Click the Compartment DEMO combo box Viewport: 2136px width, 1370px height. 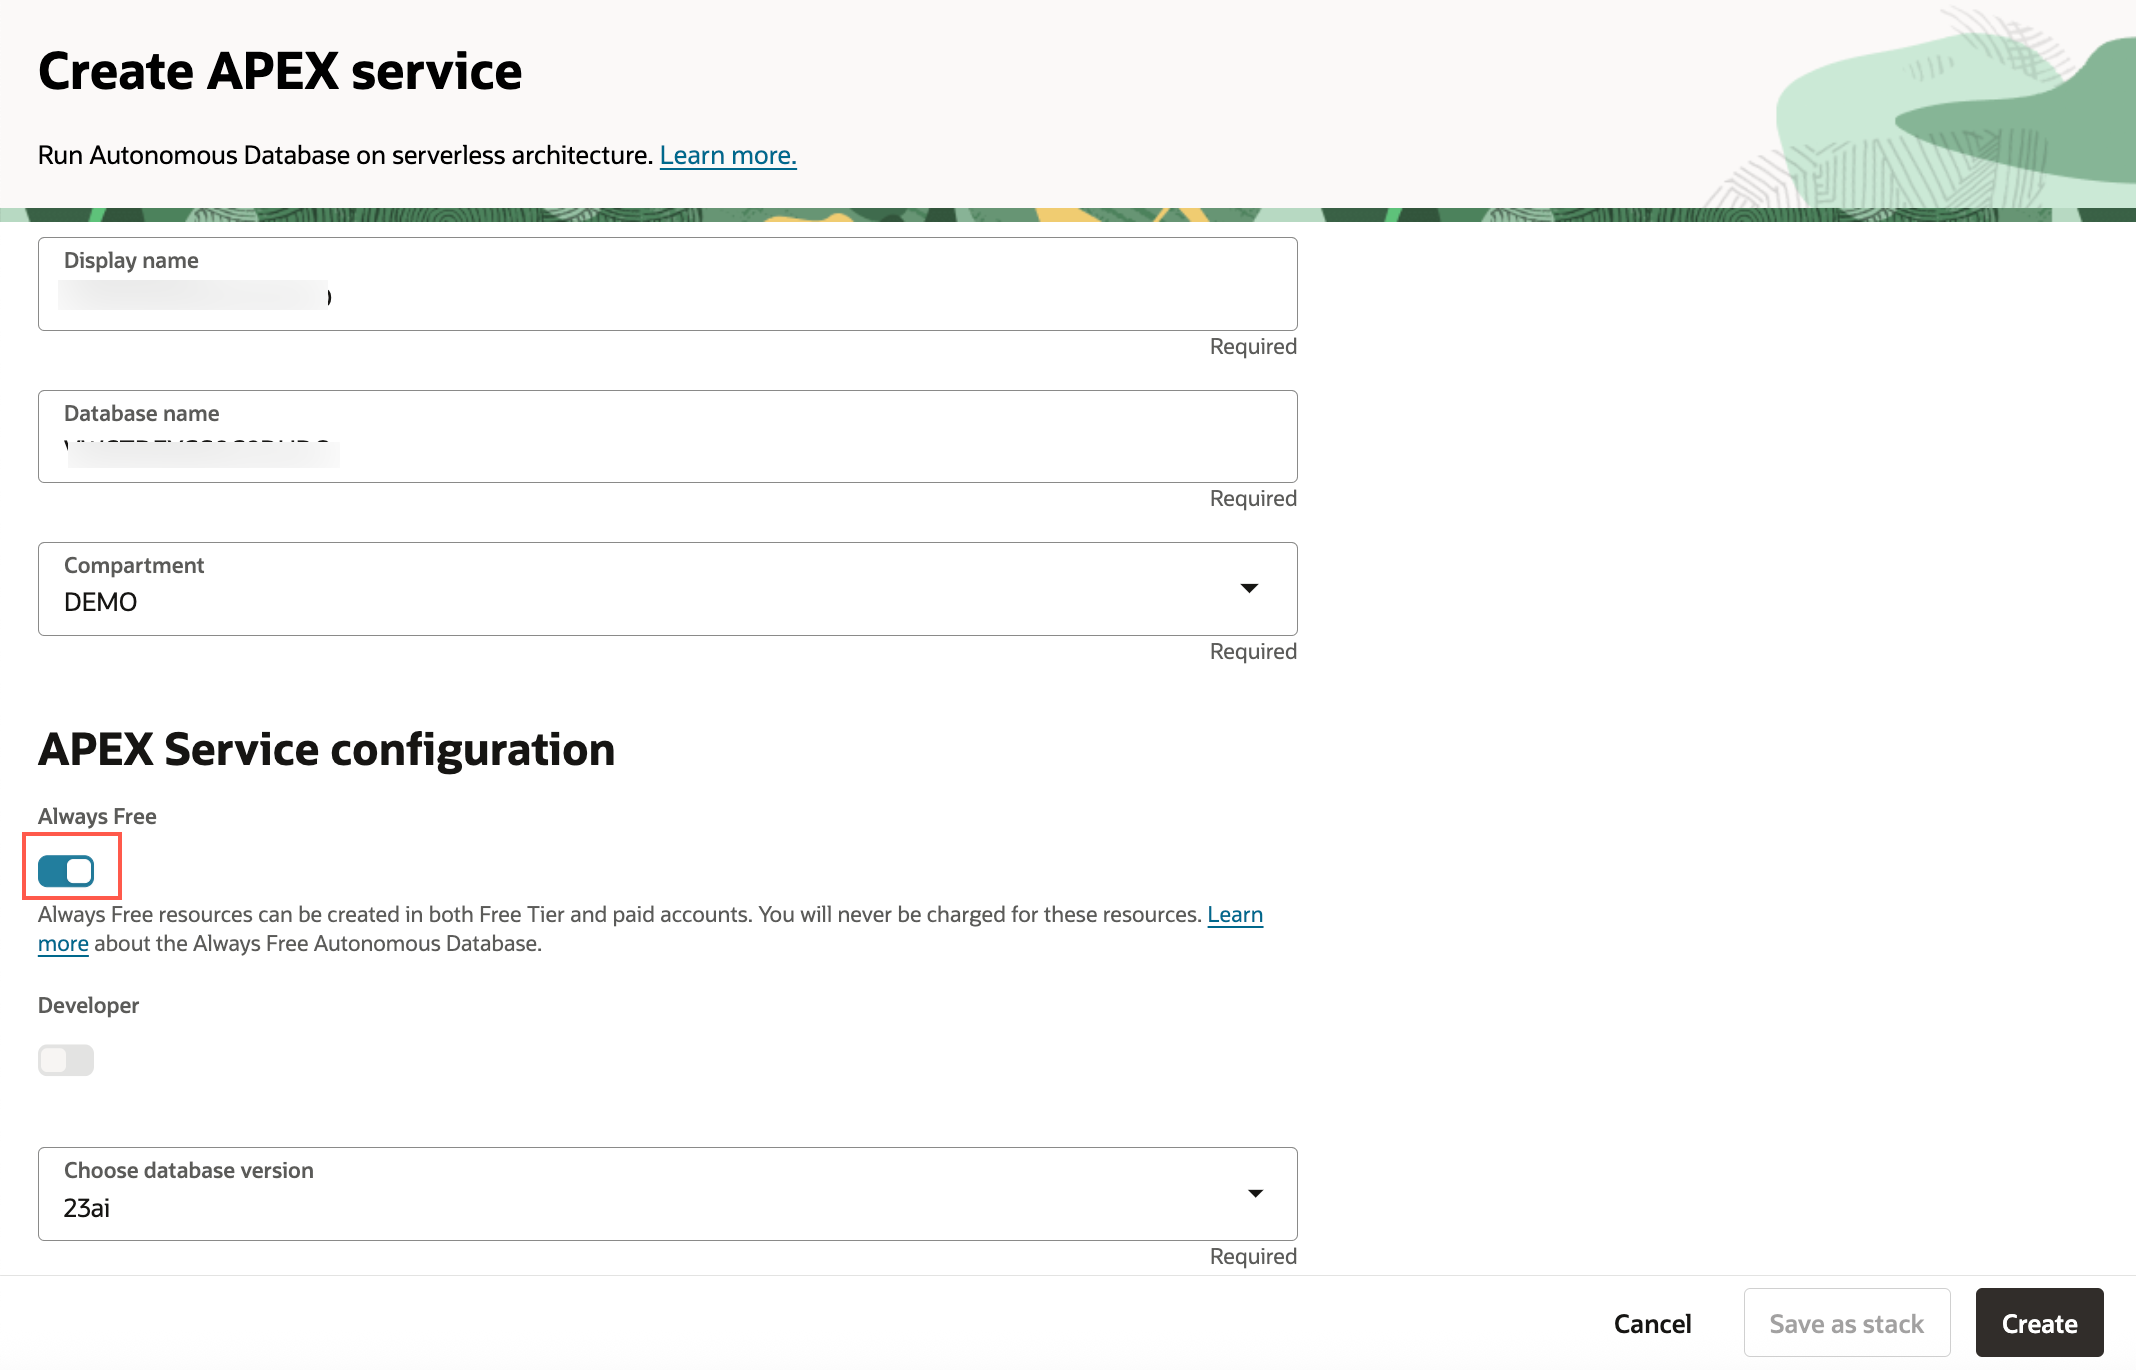coord(640,601)
